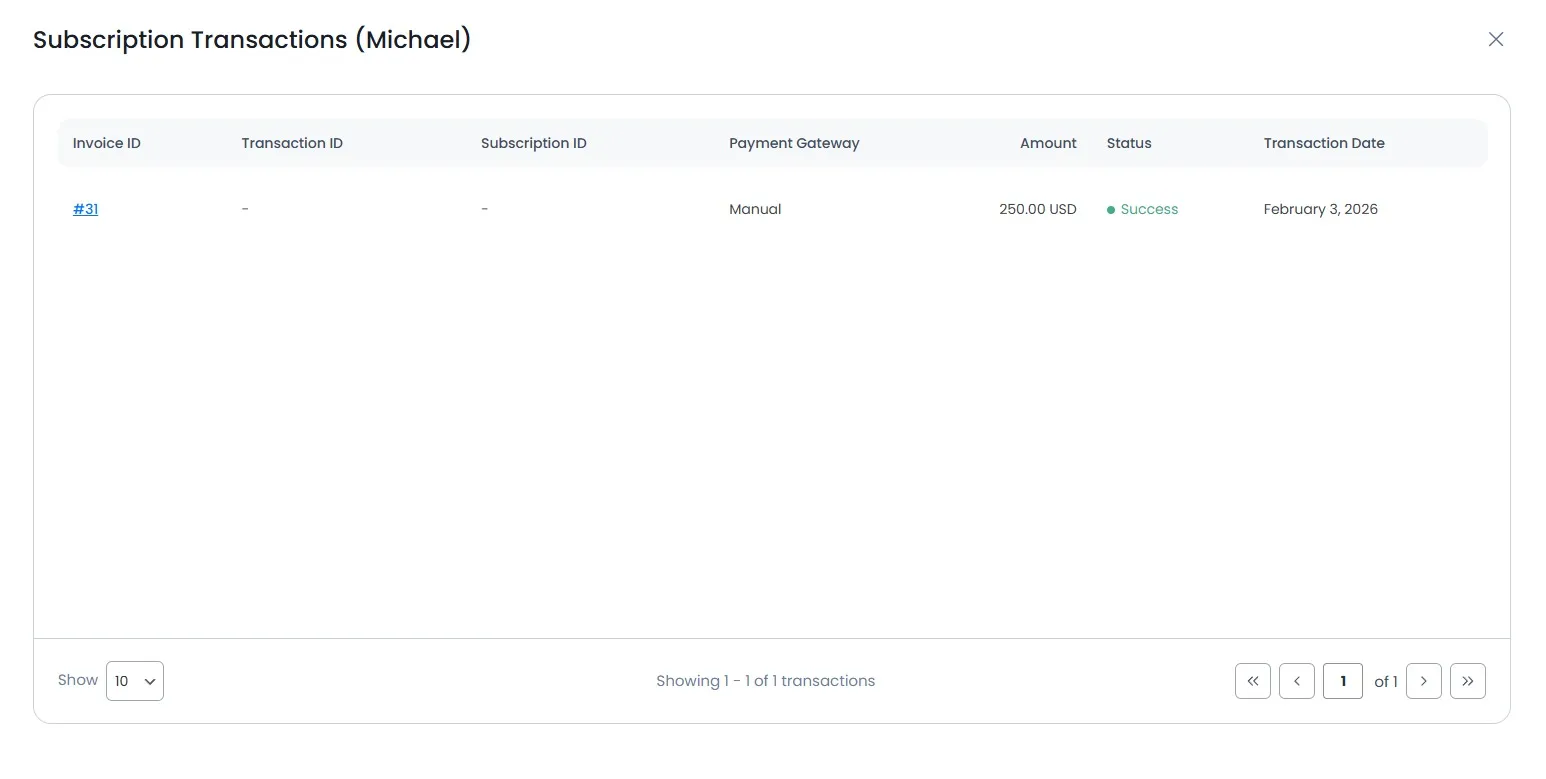This screenshot has width=1546, height=779.
Task: Select the Amount column header
Action: point(1048,143)
